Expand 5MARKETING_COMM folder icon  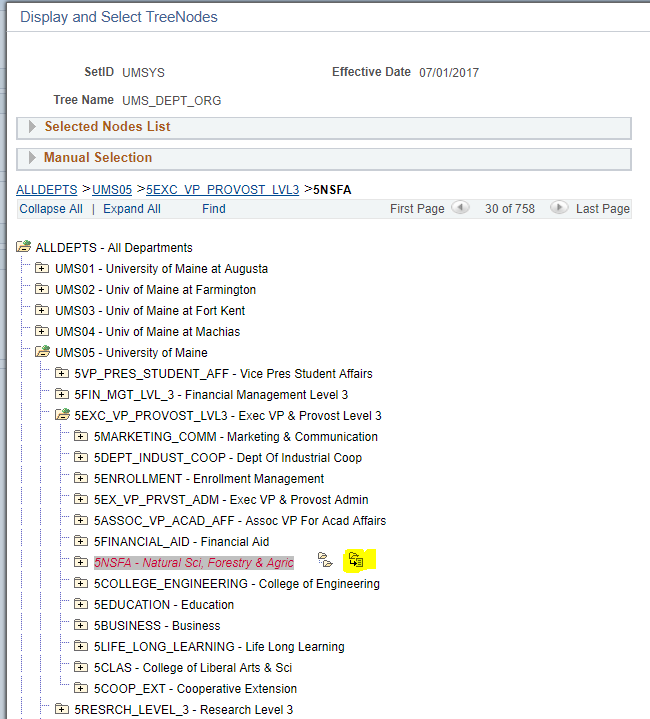81,436
